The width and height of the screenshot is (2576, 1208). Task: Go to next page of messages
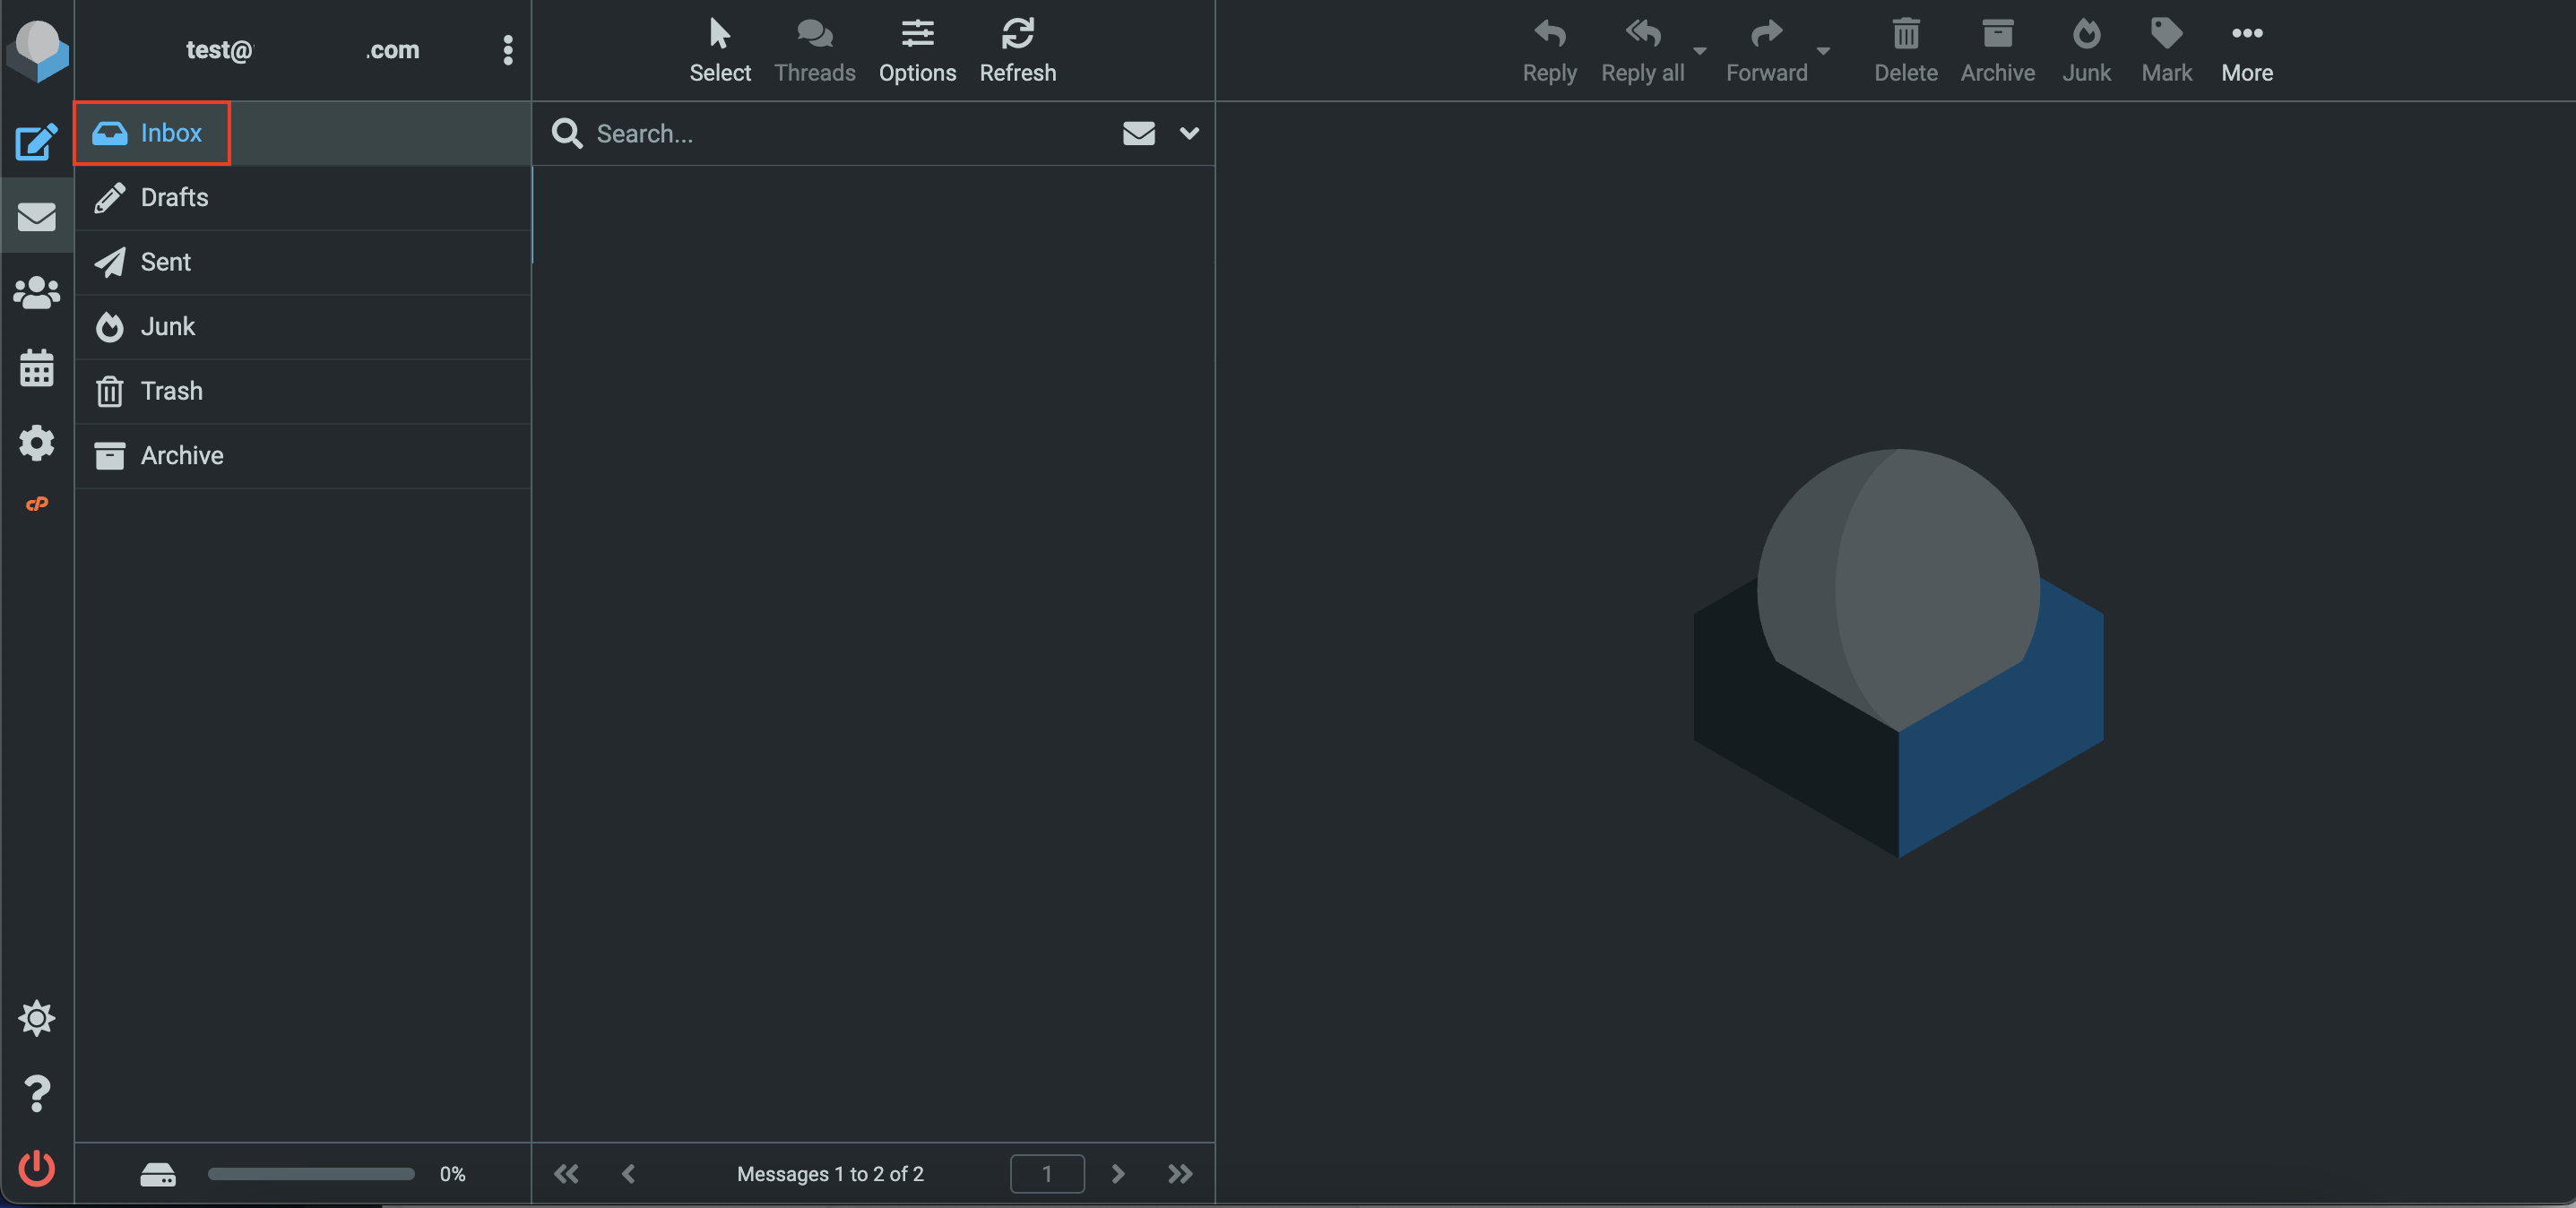pyautogui.click(x=1117, y=1174)
